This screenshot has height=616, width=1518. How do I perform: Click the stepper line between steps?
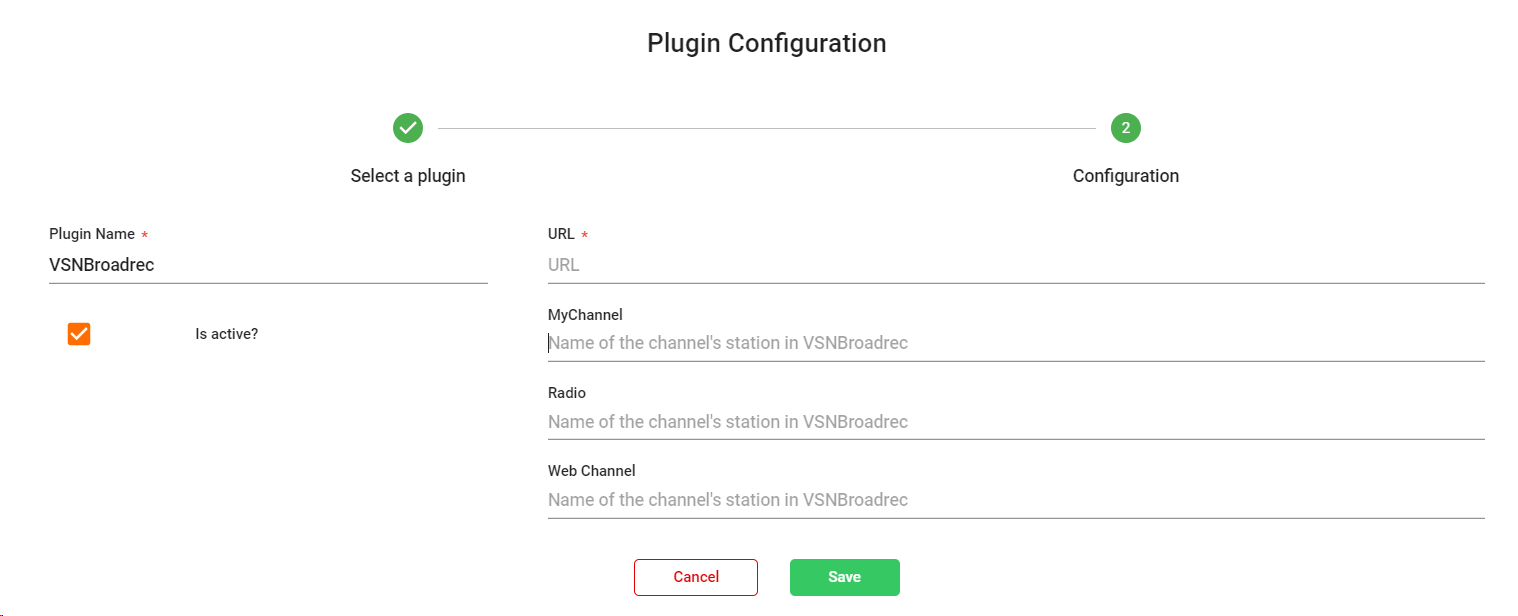pos(766,128)
